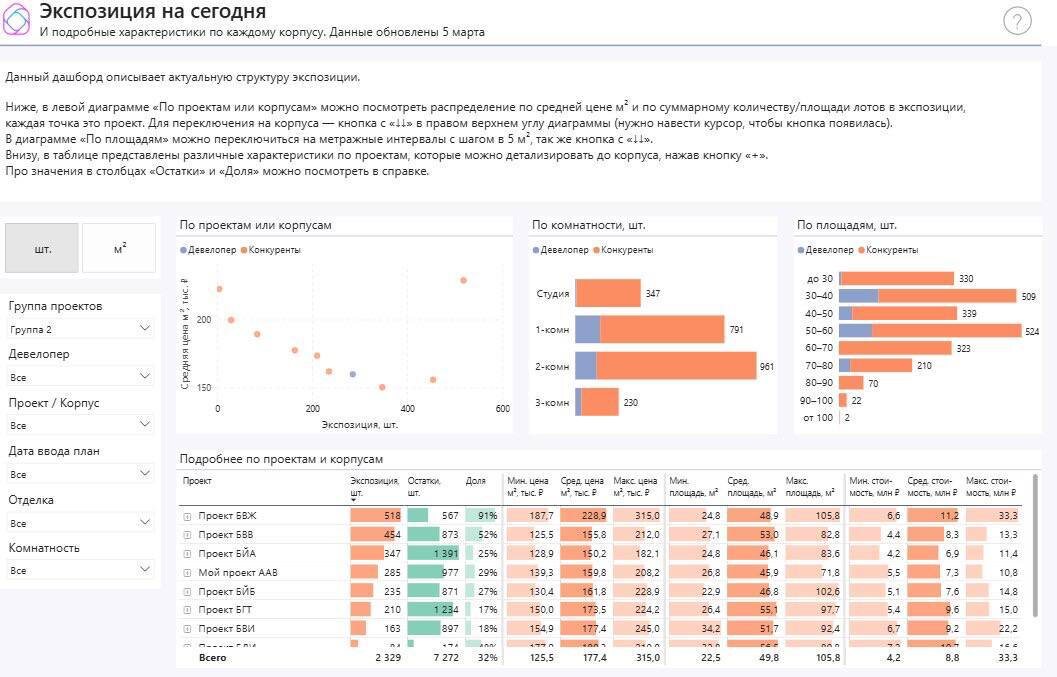Click the По комнатности, шт. chart title
Image resolution: width=1057 pixels, height=677 pixels.
pos(588,225)
